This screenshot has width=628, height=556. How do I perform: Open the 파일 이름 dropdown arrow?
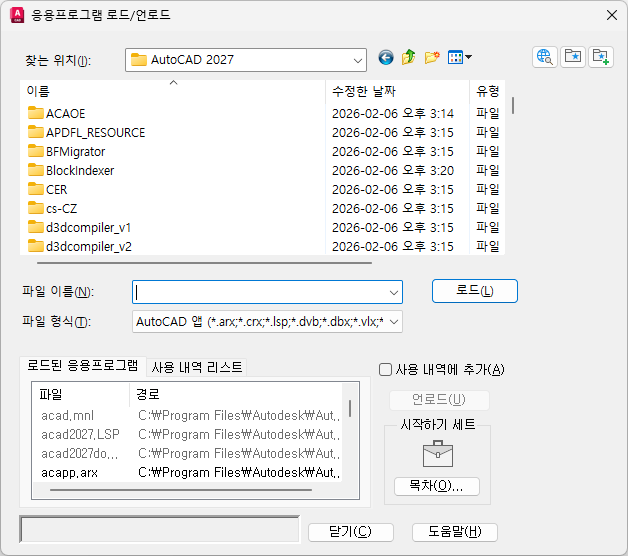[x=394, y=292]
